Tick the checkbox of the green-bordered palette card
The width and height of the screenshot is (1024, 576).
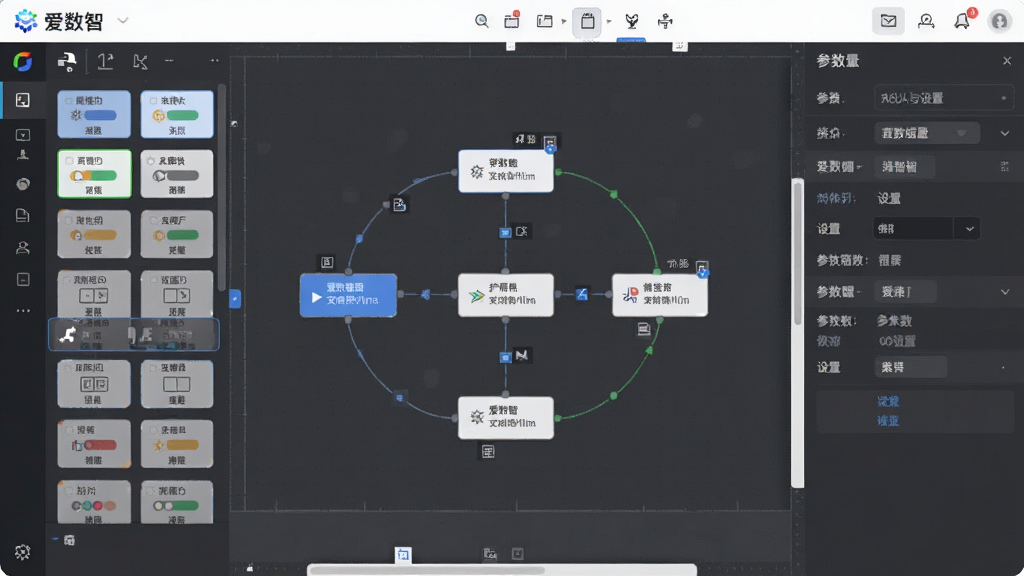[69, 161]
